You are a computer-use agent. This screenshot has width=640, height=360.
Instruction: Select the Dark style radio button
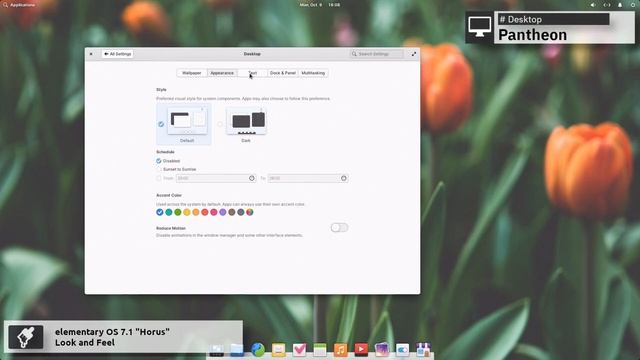pyautogui.click(x=220, y=124)
